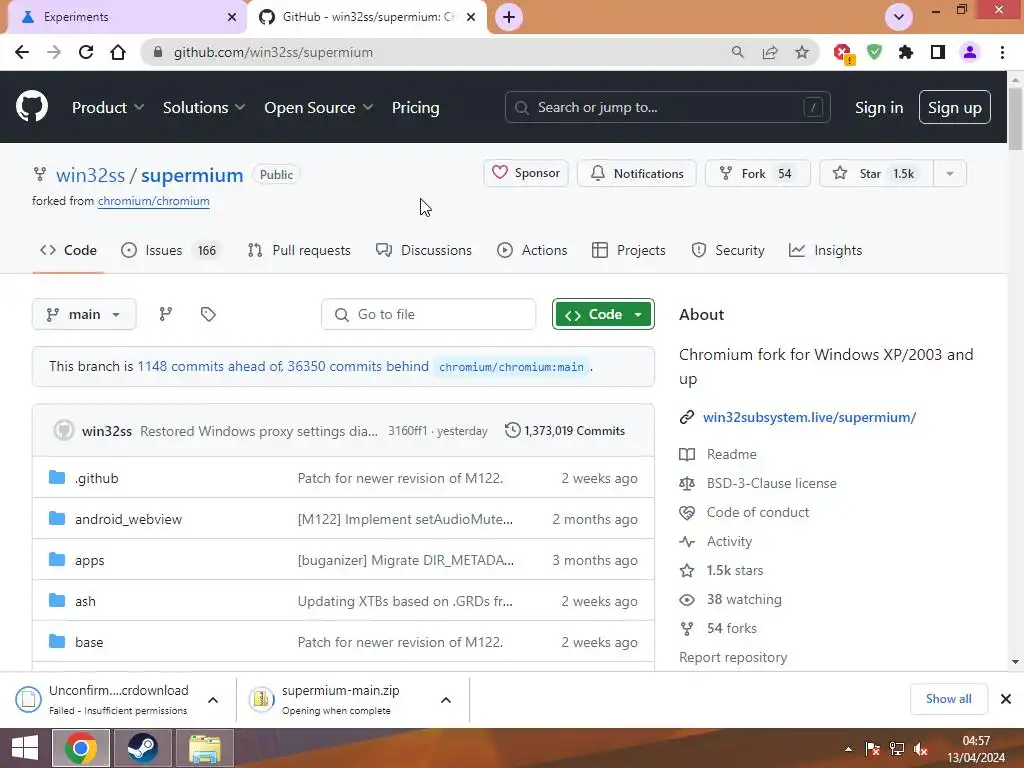
Task: Expand options for Unconfirmed crdownload item
Action: point(213,700)
